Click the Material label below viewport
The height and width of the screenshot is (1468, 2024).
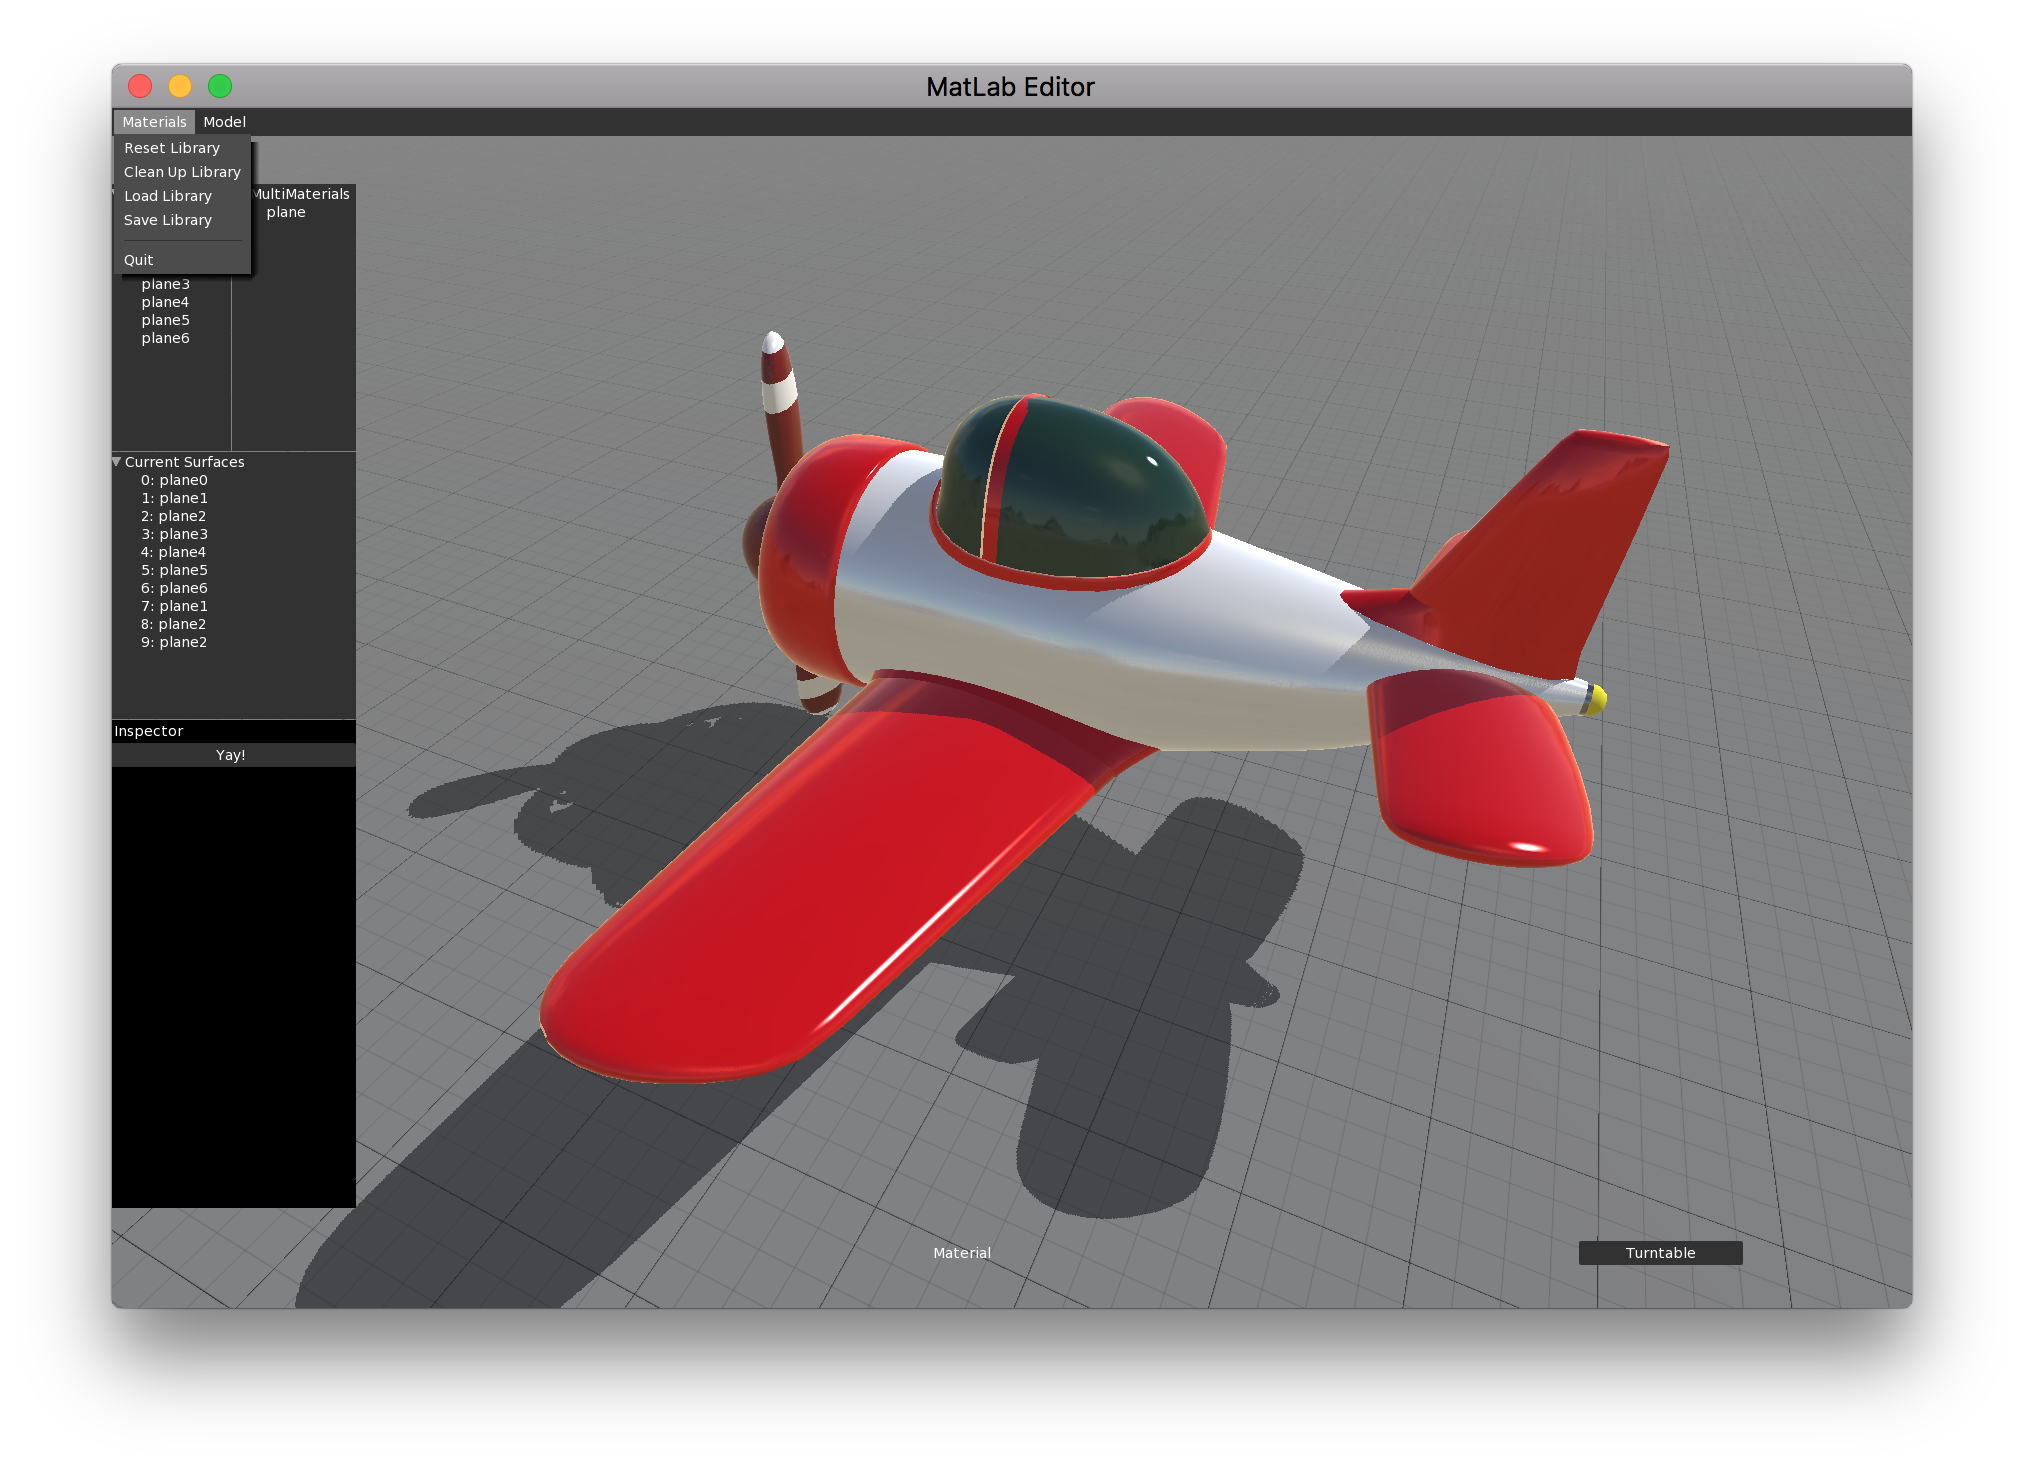pyautogui.click(x=962, y=1253)
